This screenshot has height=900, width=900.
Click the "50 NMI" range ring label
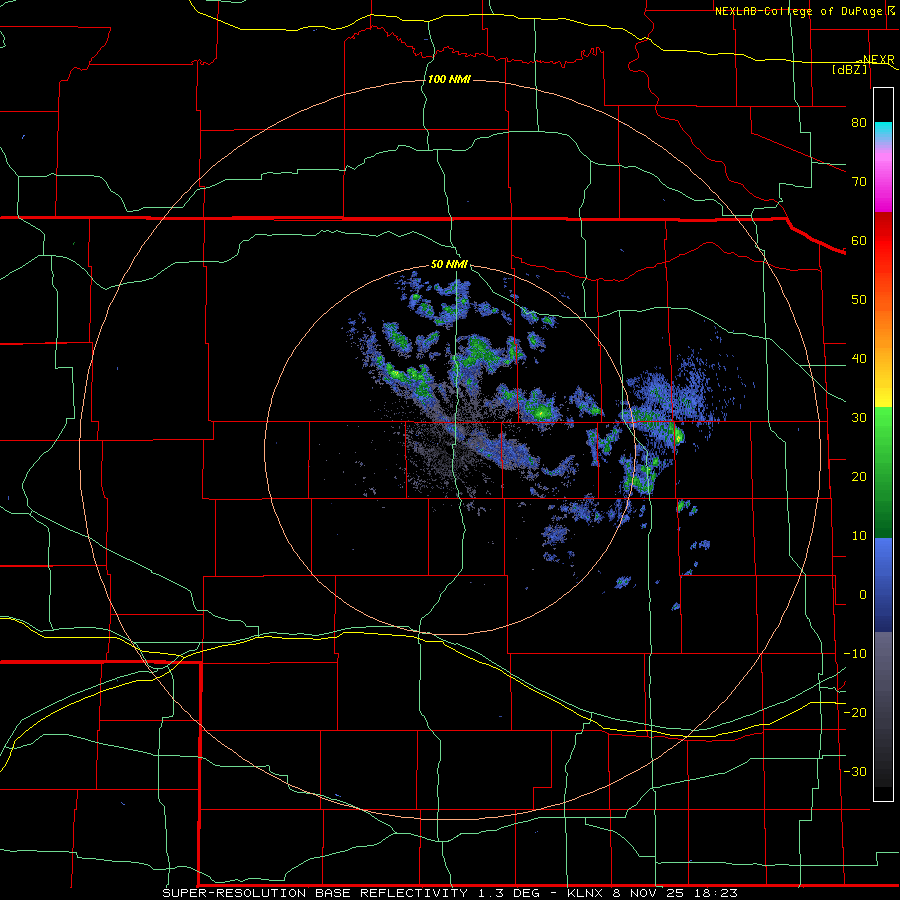coord(449,264)
